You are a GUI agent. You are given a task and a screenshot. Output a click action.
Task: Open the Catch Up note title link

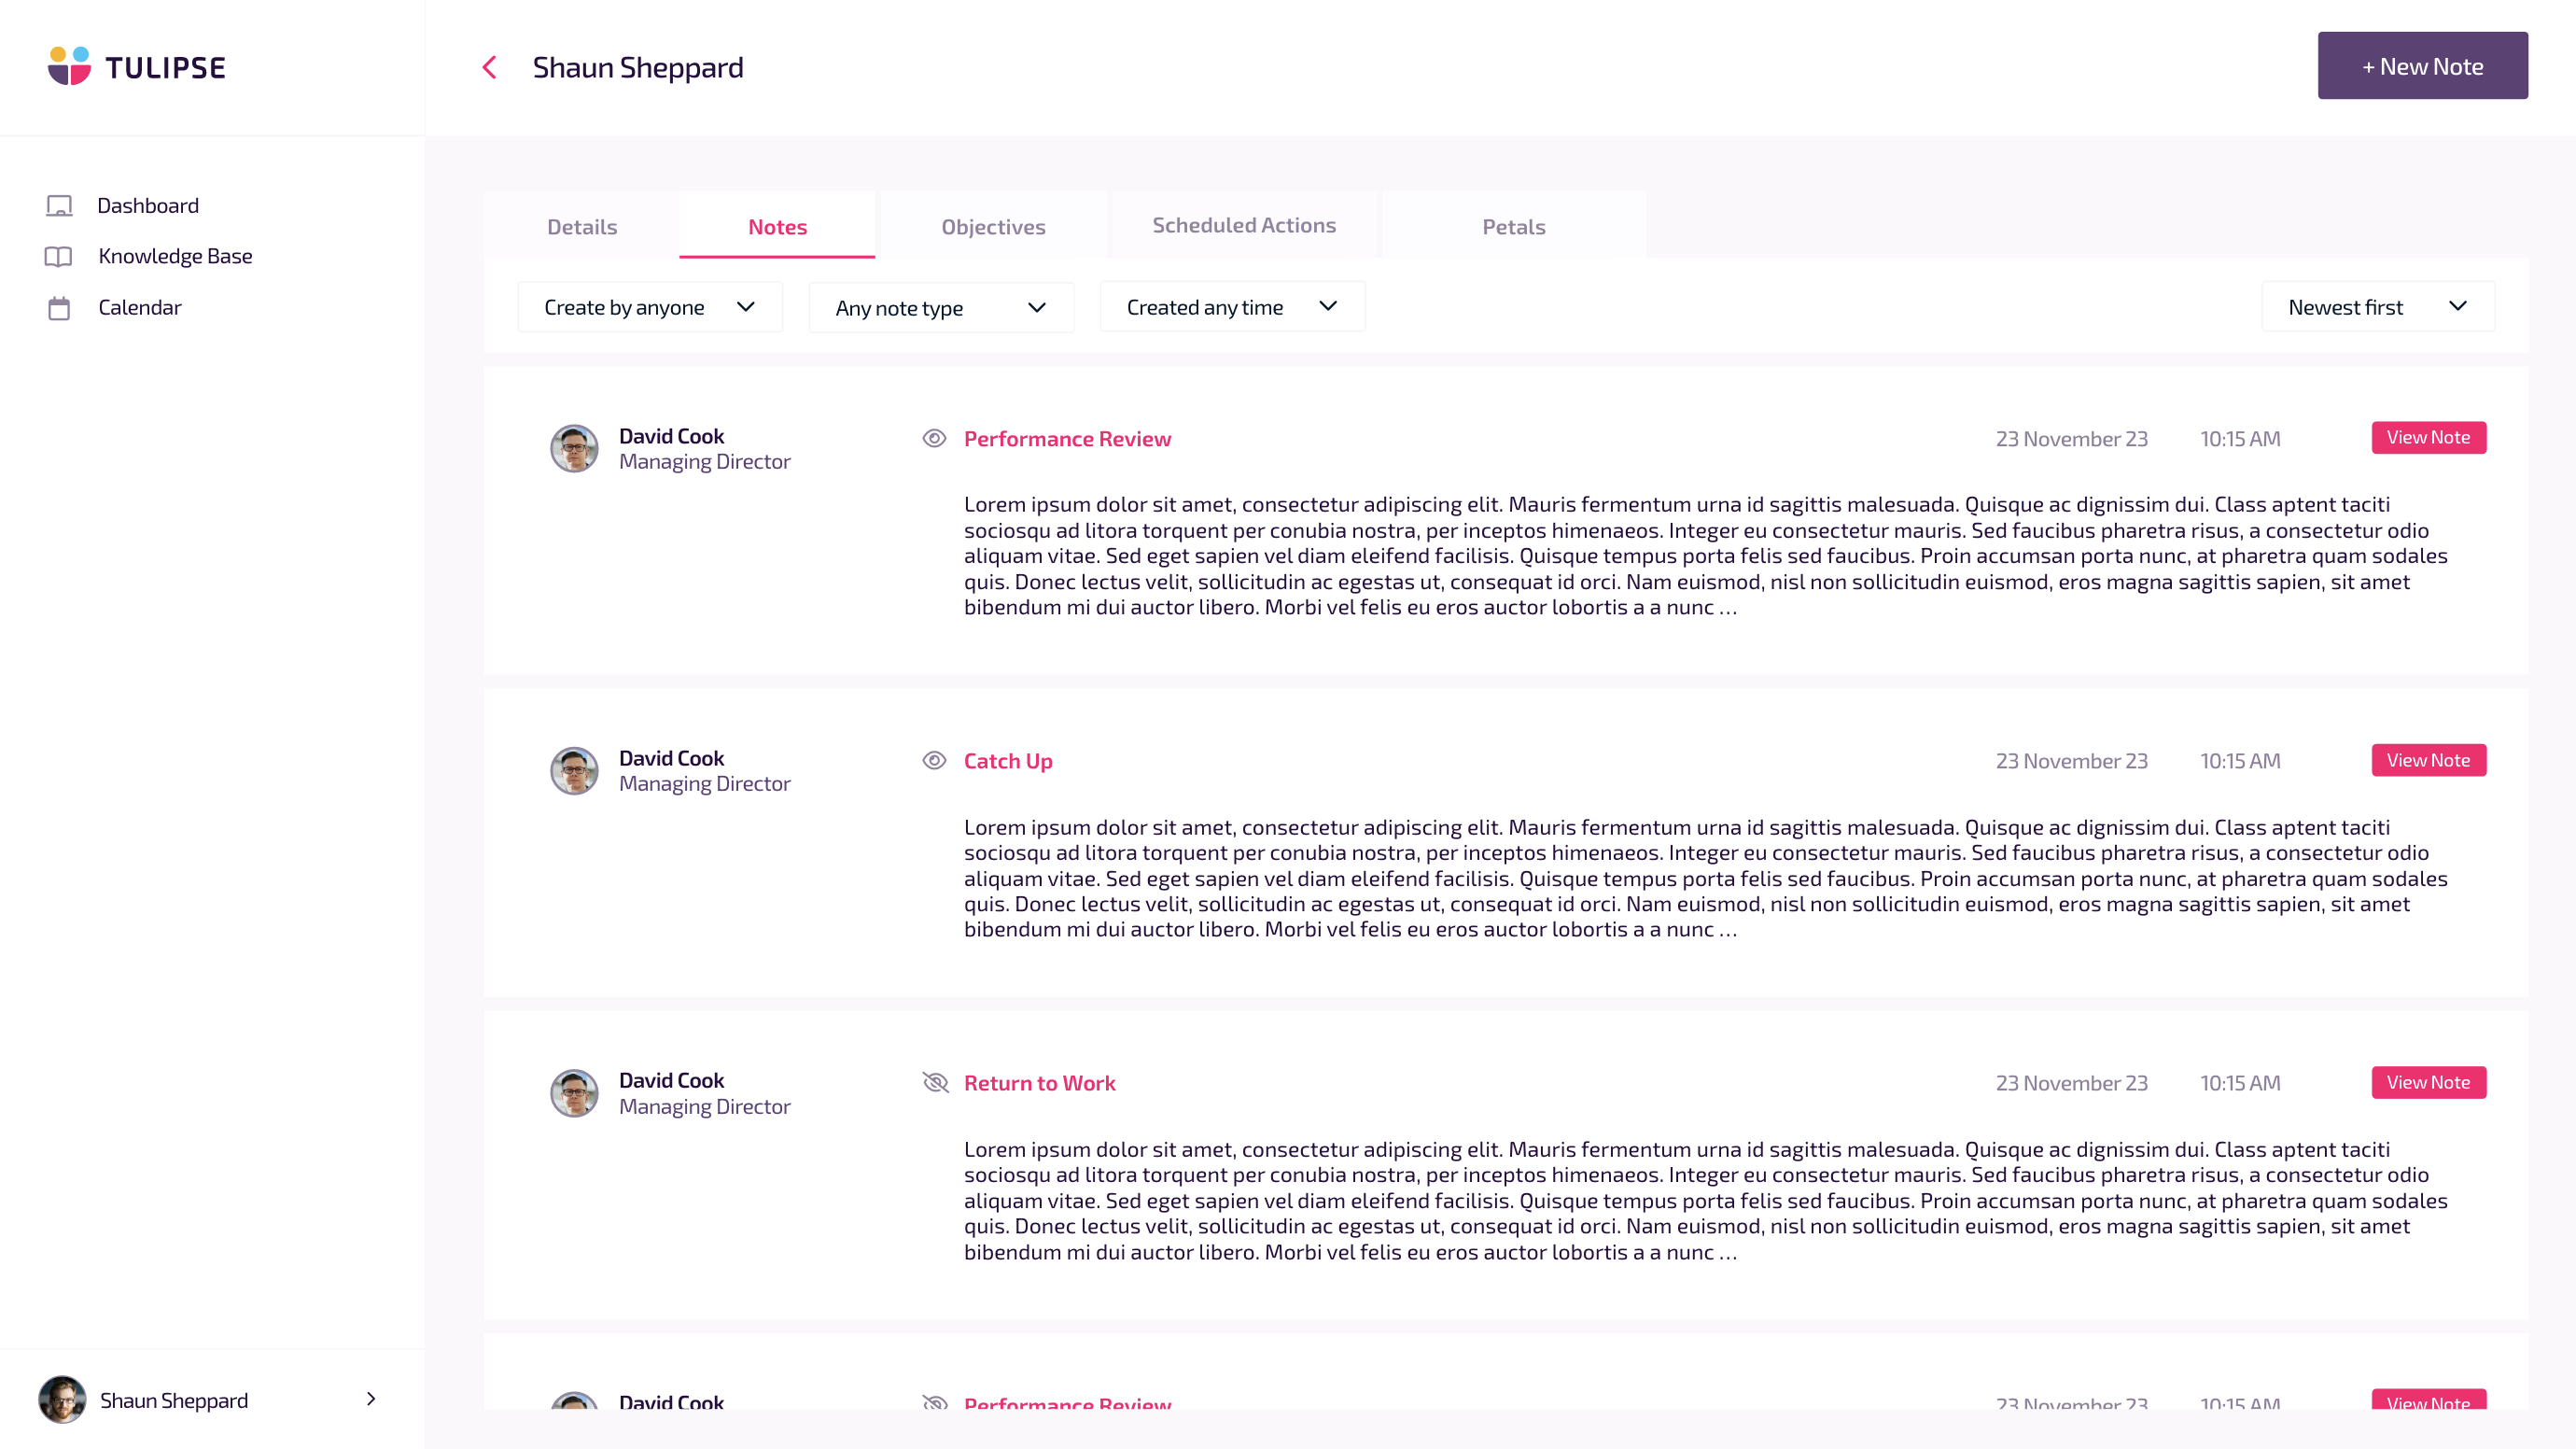point(1008,760)
